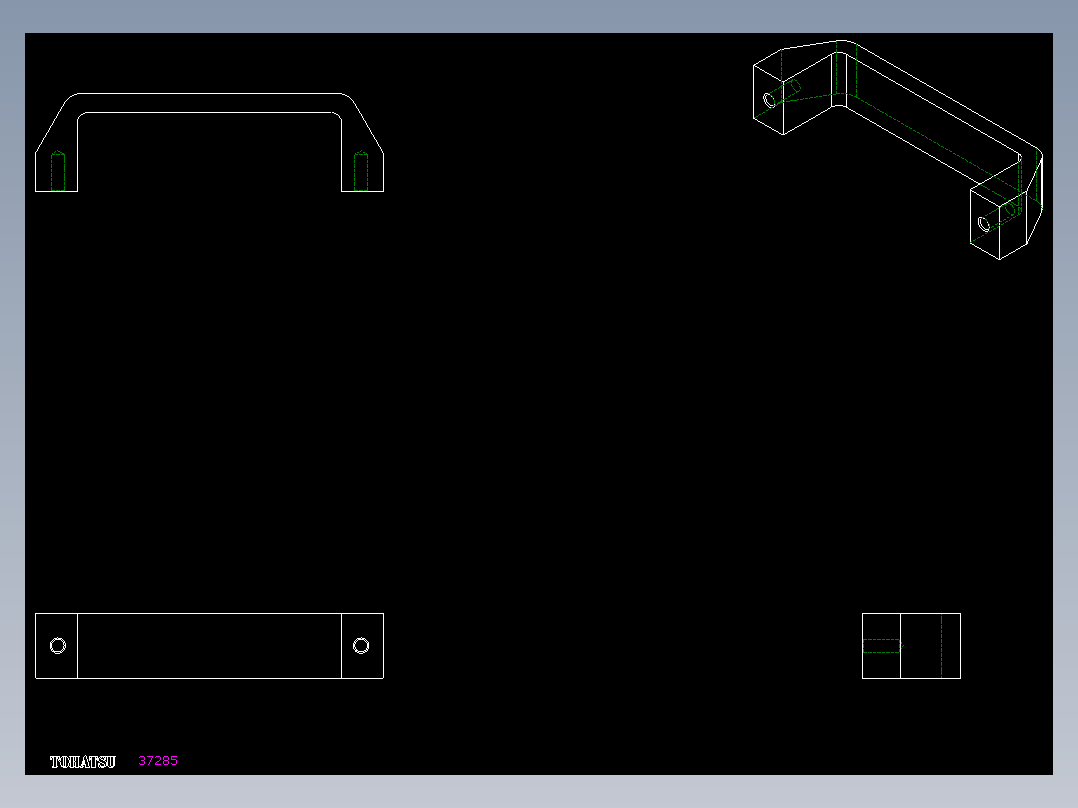The width and height of the screenshot is (1078, 808).
Task: Click the TOHATSU logo text
Action: tap(82, 761)
